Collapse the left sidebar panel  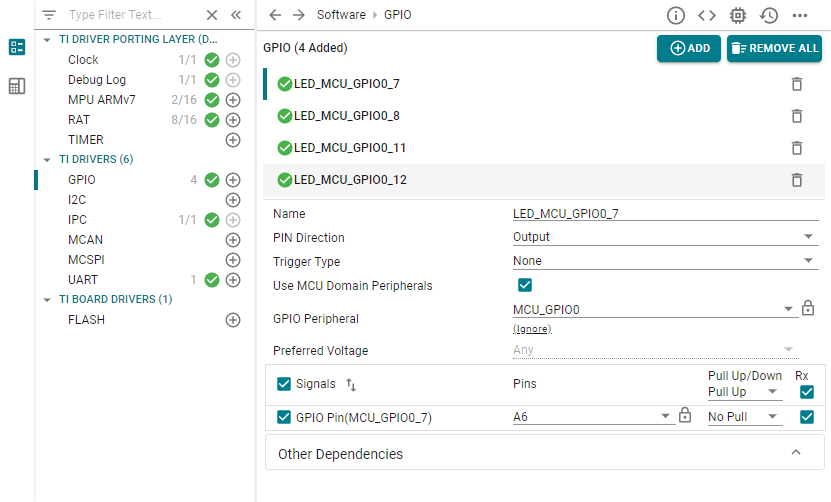(x=236, y=15)
